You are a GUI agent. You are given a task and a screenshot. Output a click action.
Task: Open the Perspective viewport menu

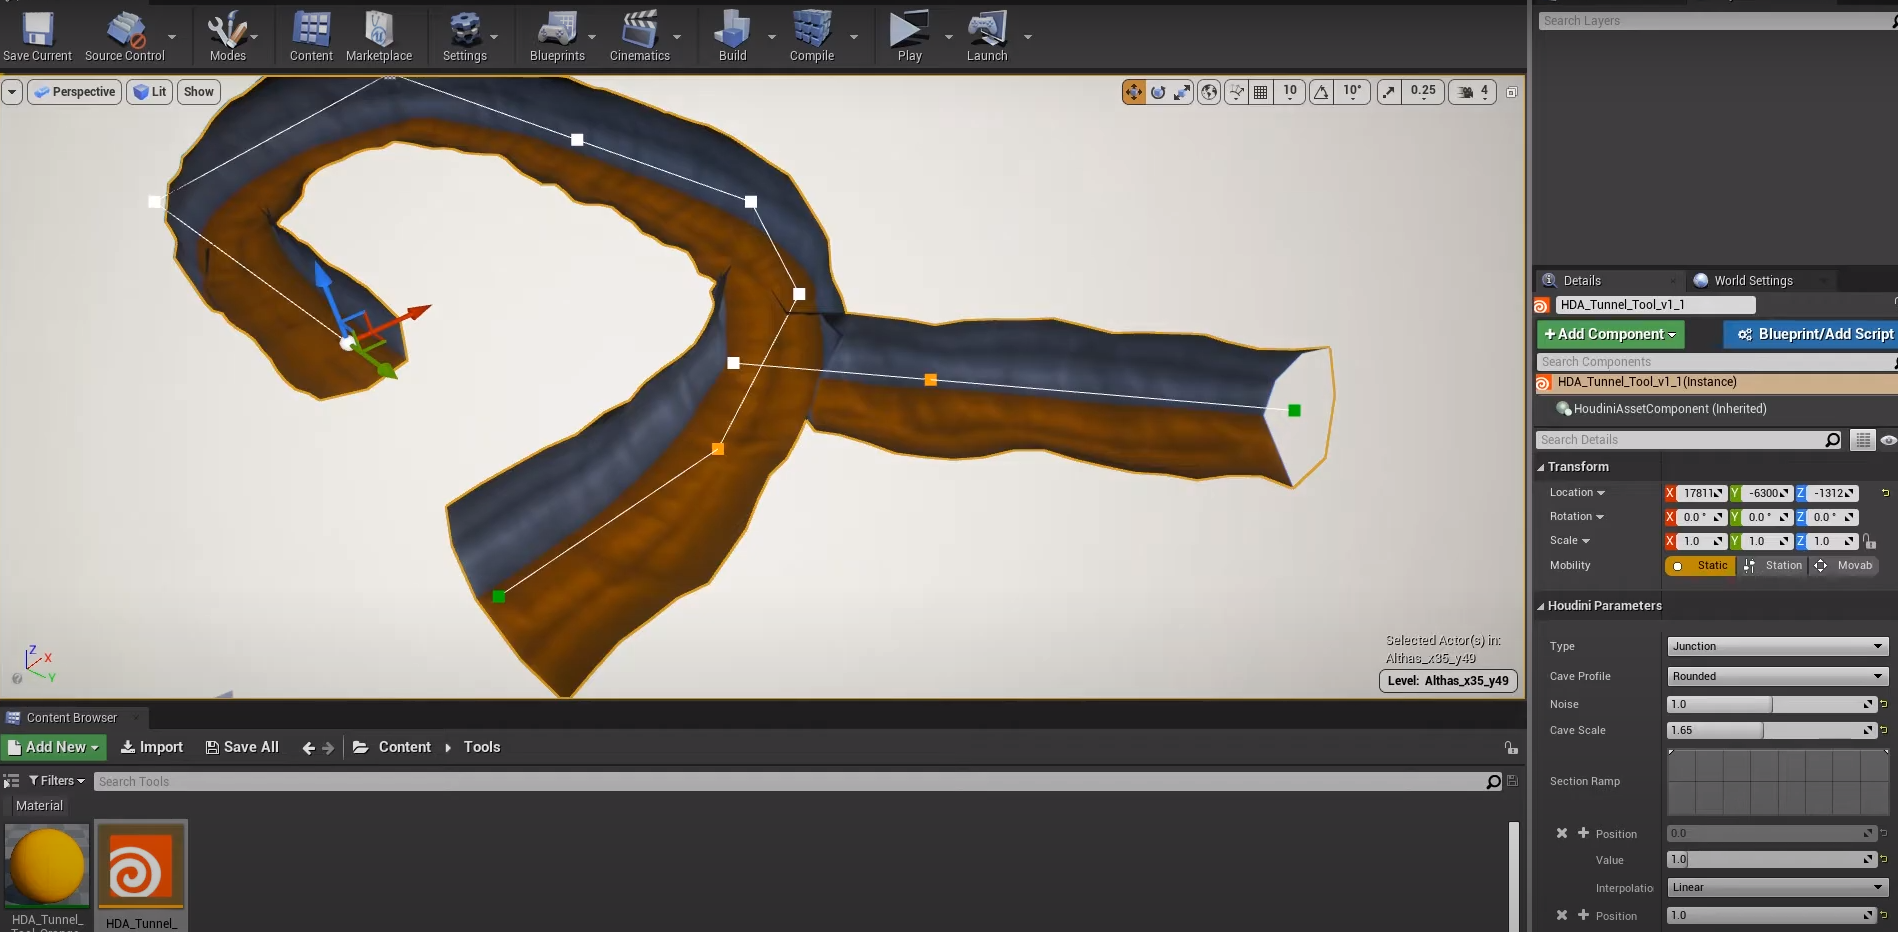[75, 92]
